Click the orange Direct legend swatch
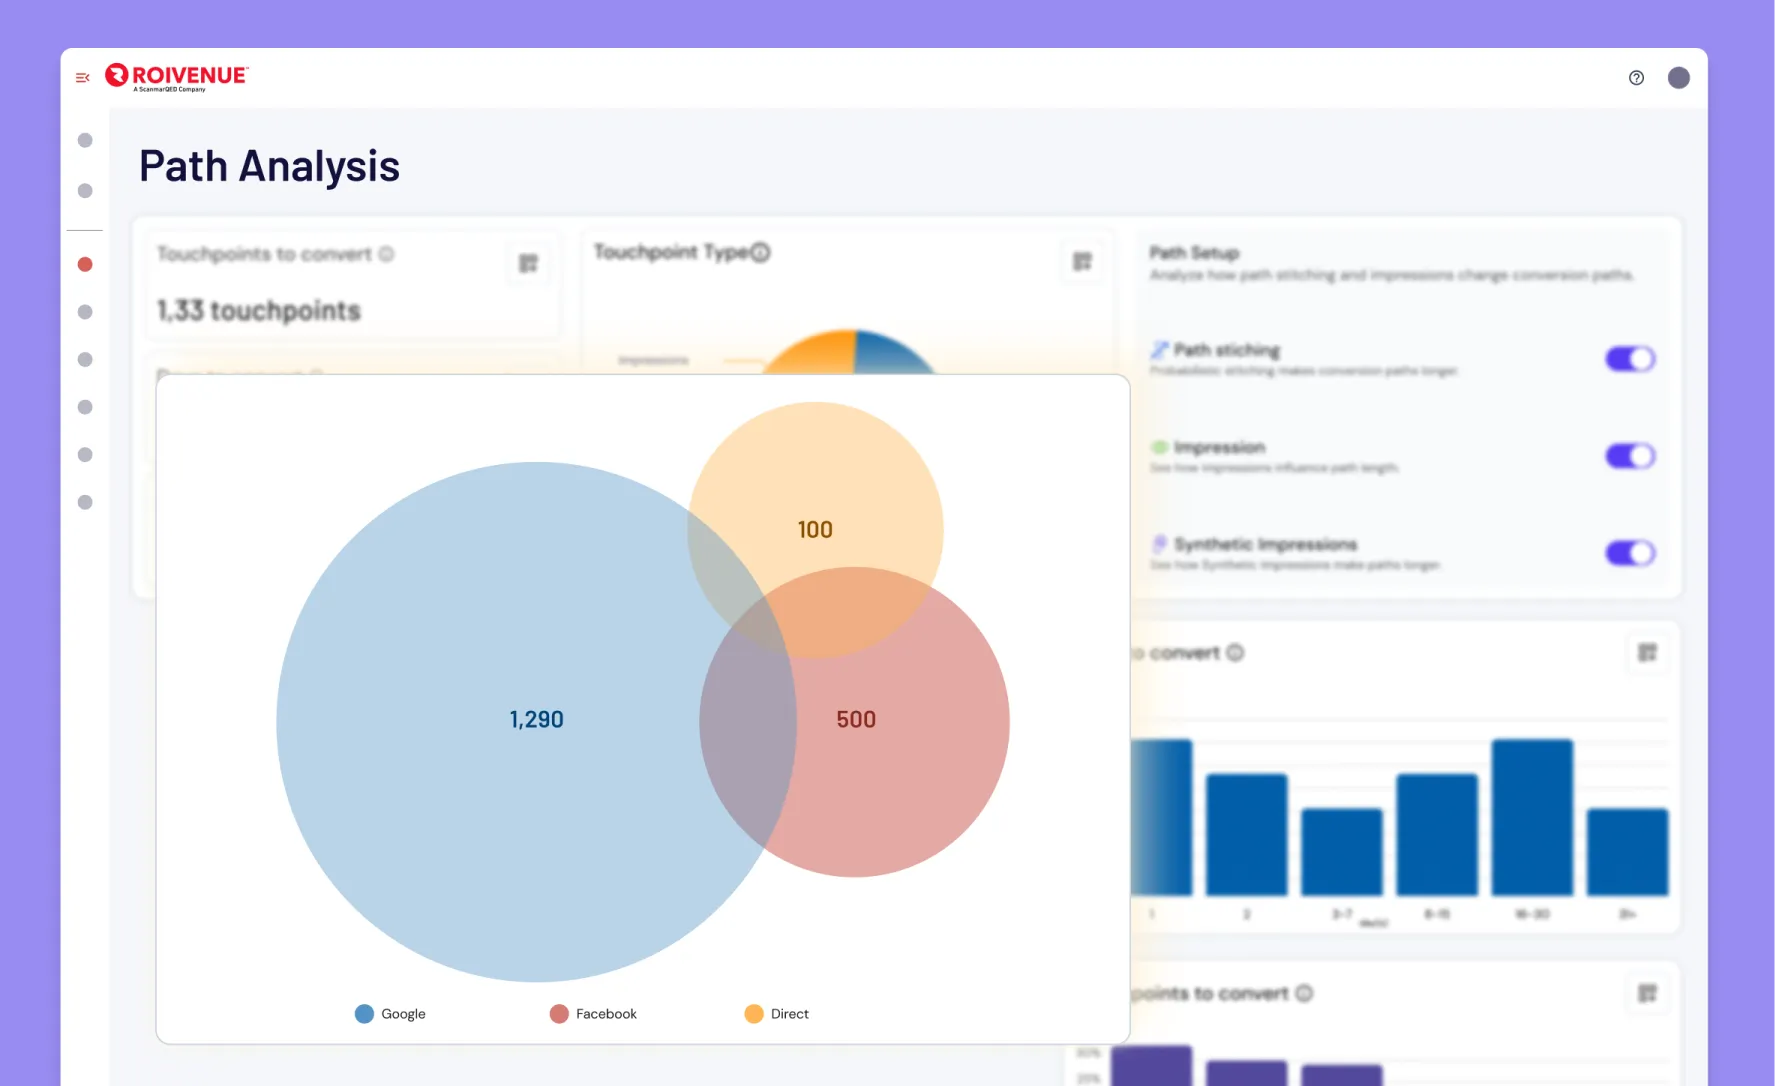The width and height of the screenshot is (1775, 1086). [754, 1014]
